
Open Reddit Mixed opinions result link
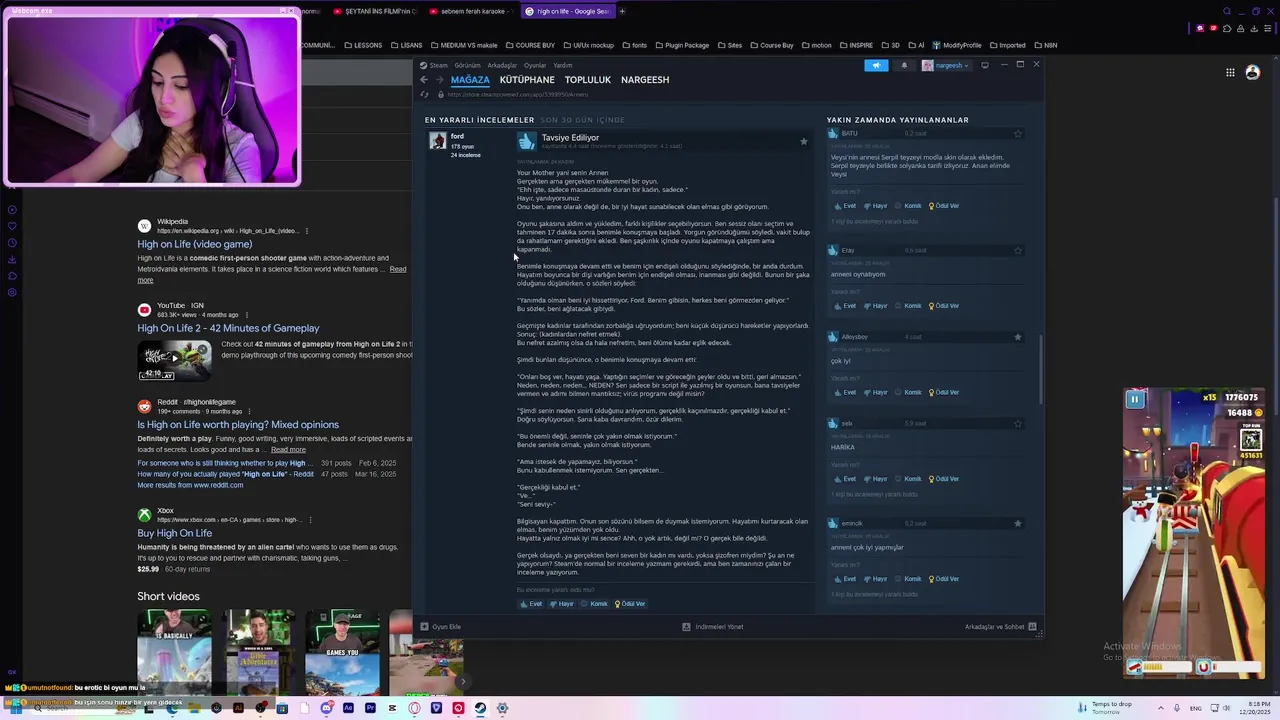click(x=238, y=424)
